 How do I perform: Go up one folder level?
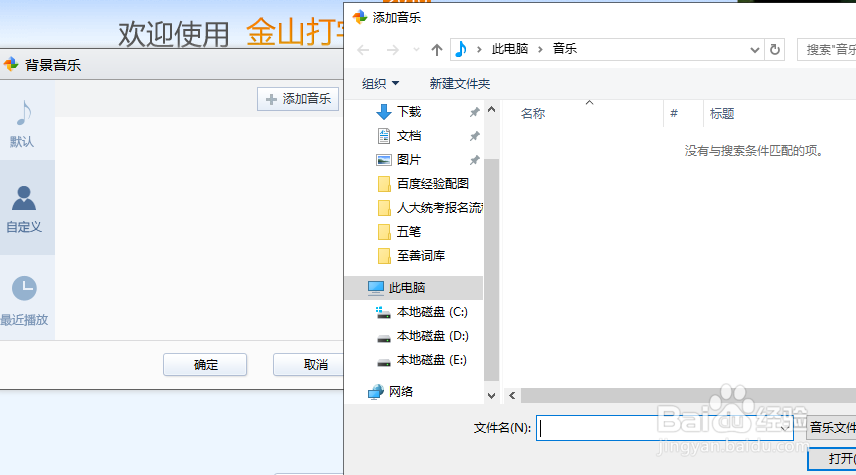[x=437, y=50]
